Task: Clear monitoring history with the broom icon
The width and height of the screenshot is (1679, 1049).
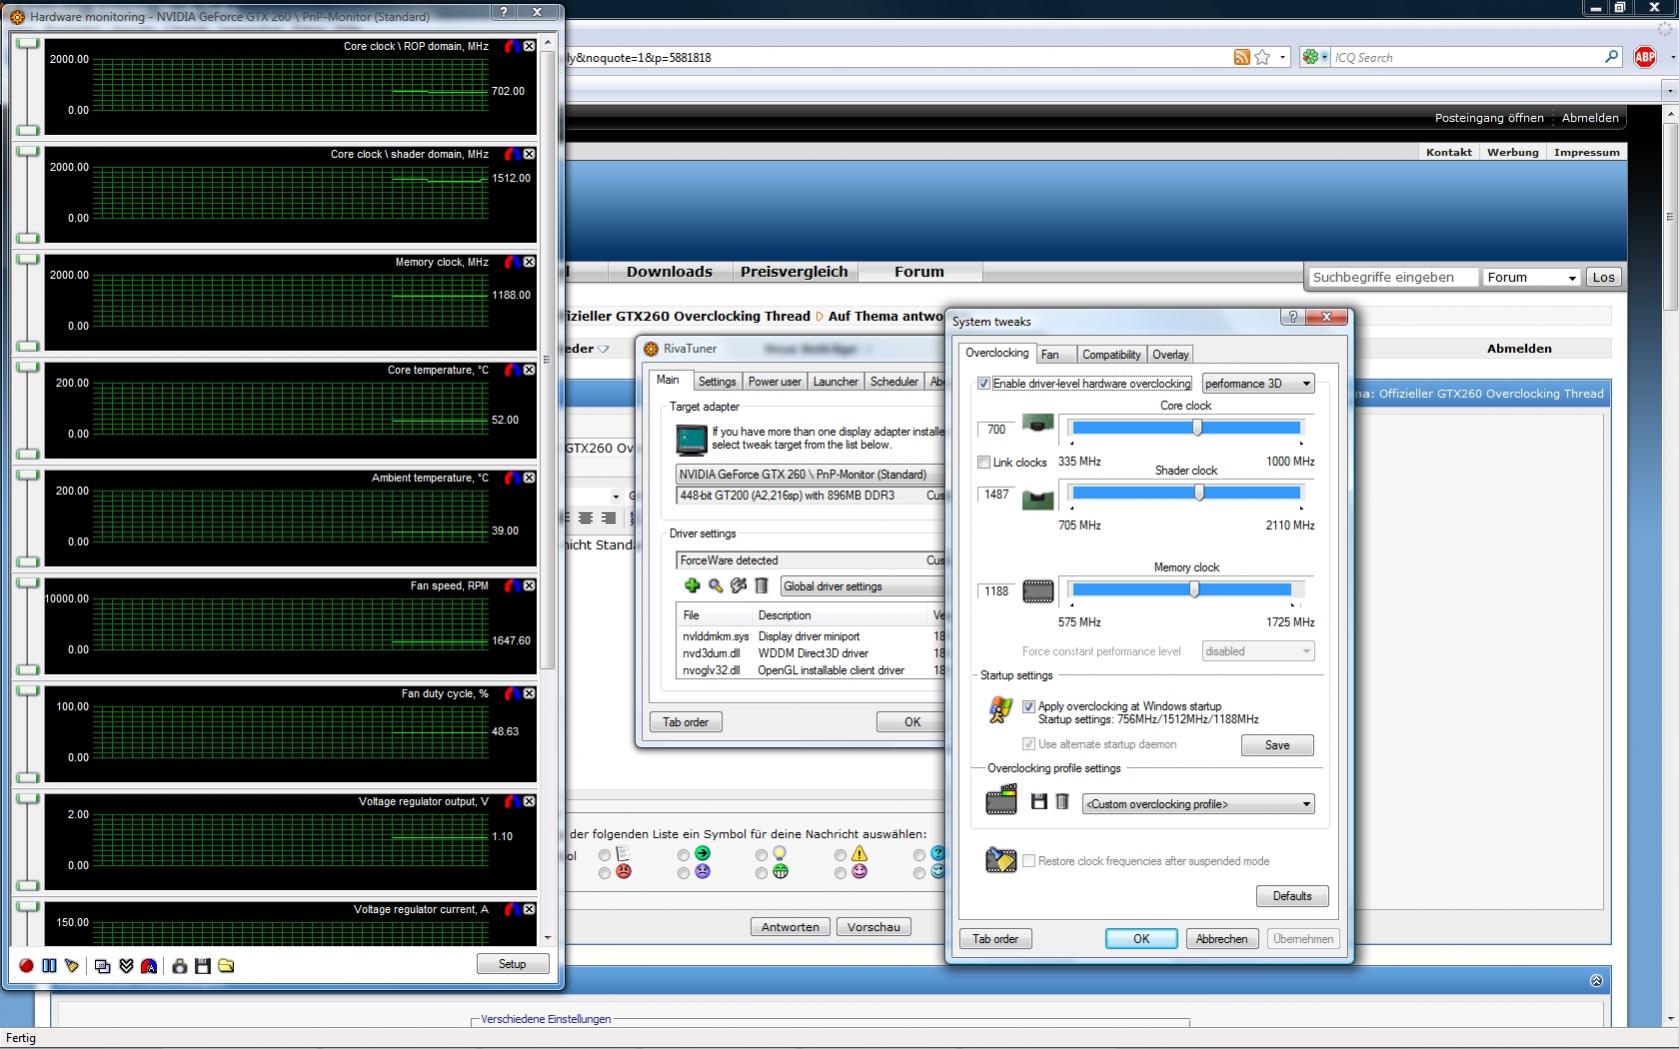Action: point(72,965)
